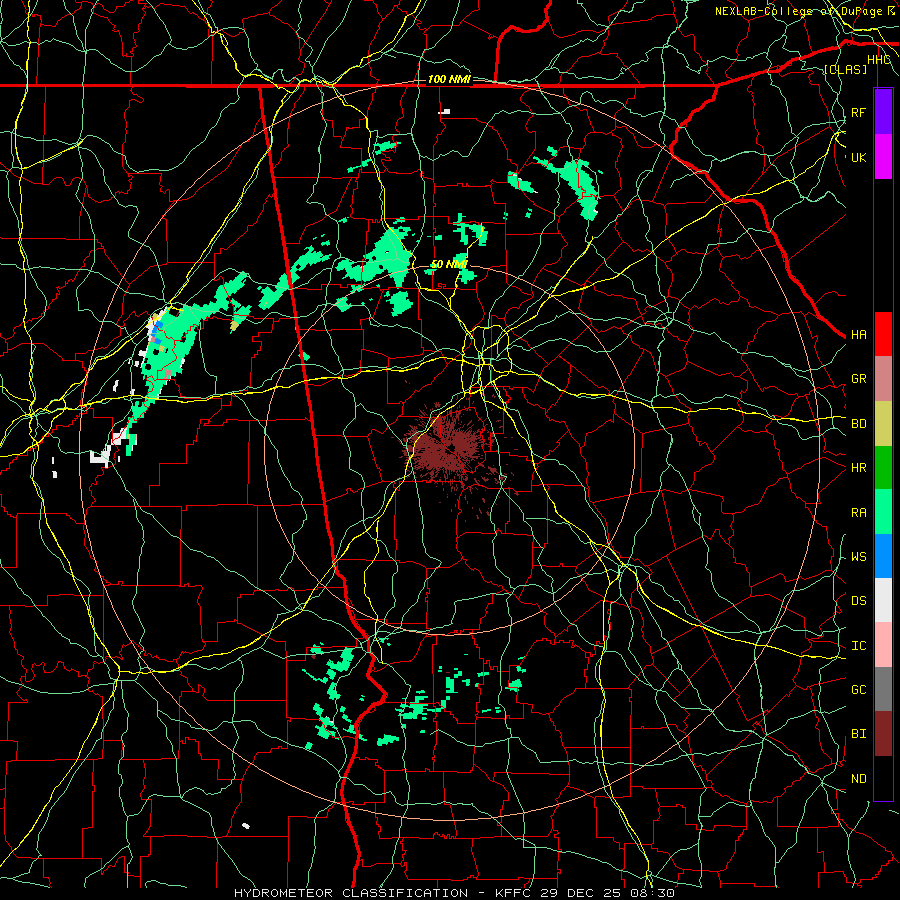Click the GR legend label
Screen dimensions: 900x900
859,379
